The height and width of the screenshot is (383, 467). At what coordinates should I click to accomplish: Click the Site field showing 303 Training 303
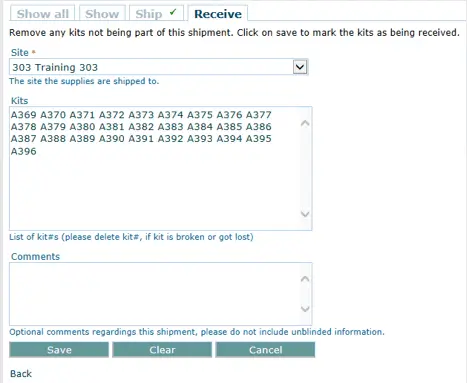[159, 67]
